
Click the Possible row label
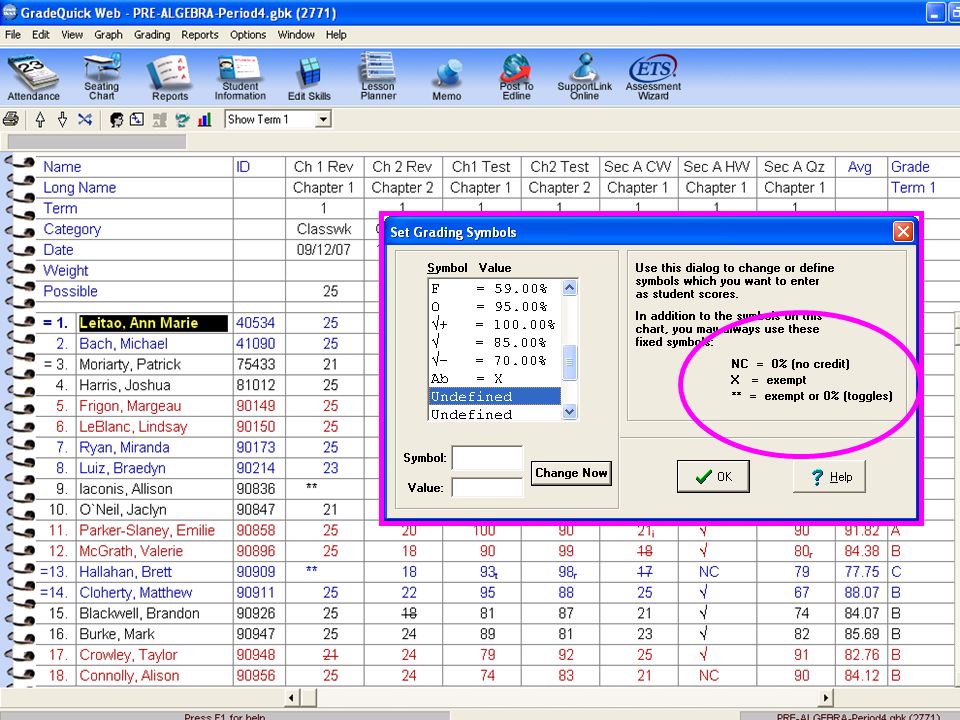pos(70,291)
